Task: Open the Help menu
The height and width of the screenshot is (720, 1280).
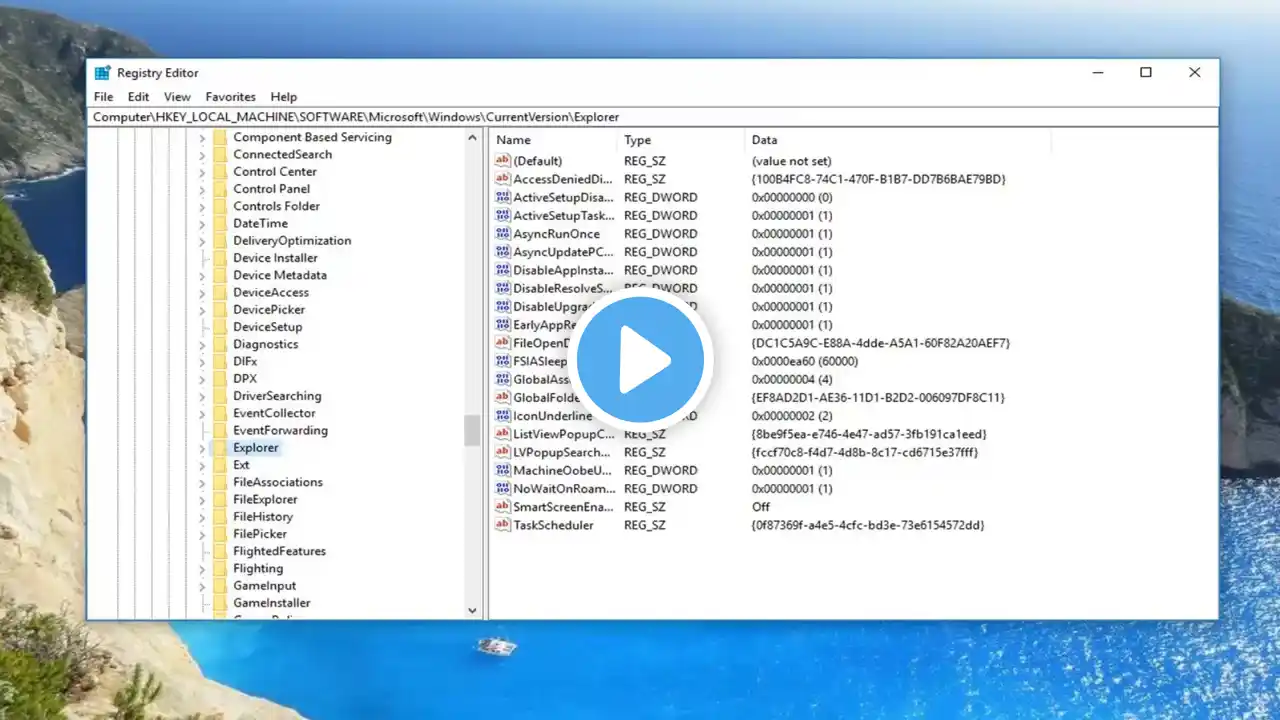Action: coord(284,97)
